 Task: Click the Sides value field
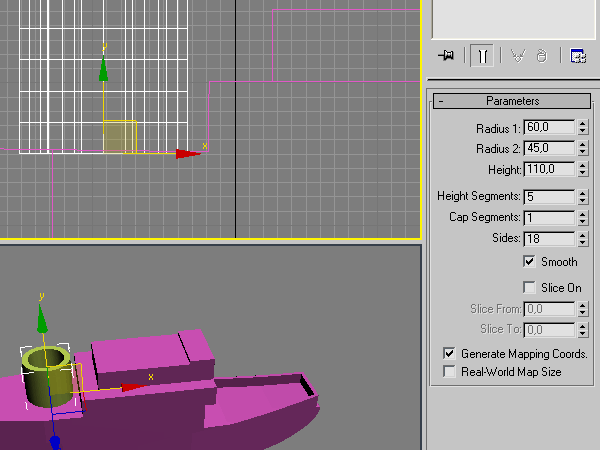click(x=549, y=239)
